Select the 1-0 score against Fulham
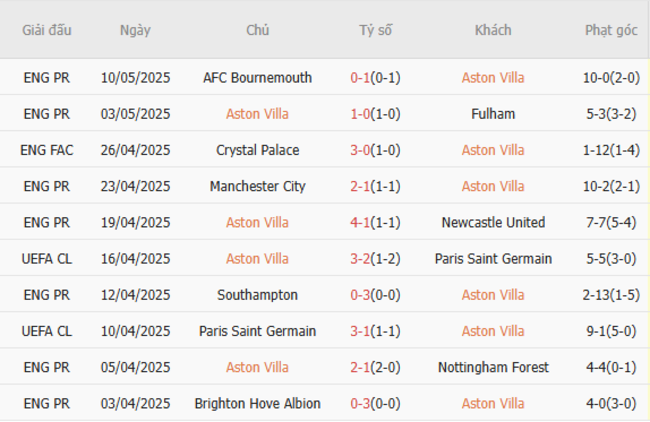The width and height of the screenshot is (650, 422). click(360, 114)
